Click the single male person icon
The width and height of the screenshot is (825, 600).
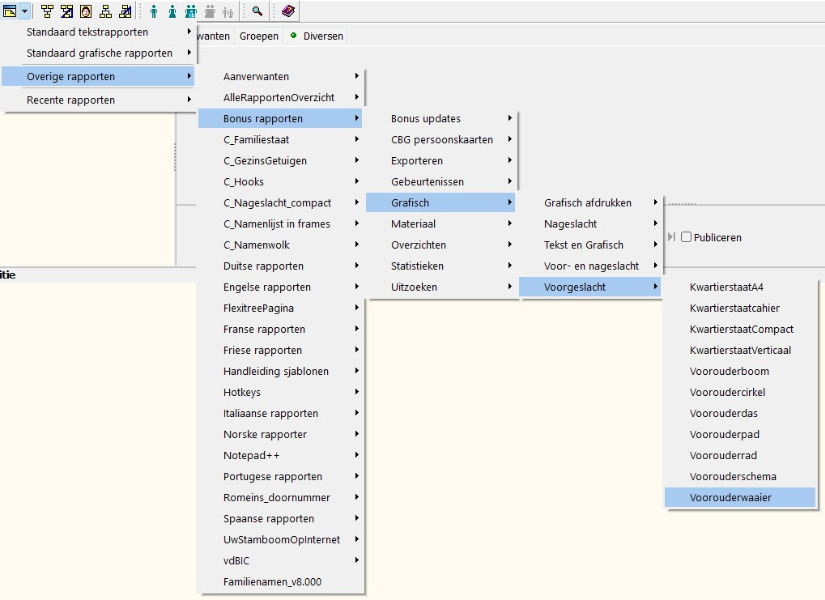pyautogui.click(x=154, y=10)
